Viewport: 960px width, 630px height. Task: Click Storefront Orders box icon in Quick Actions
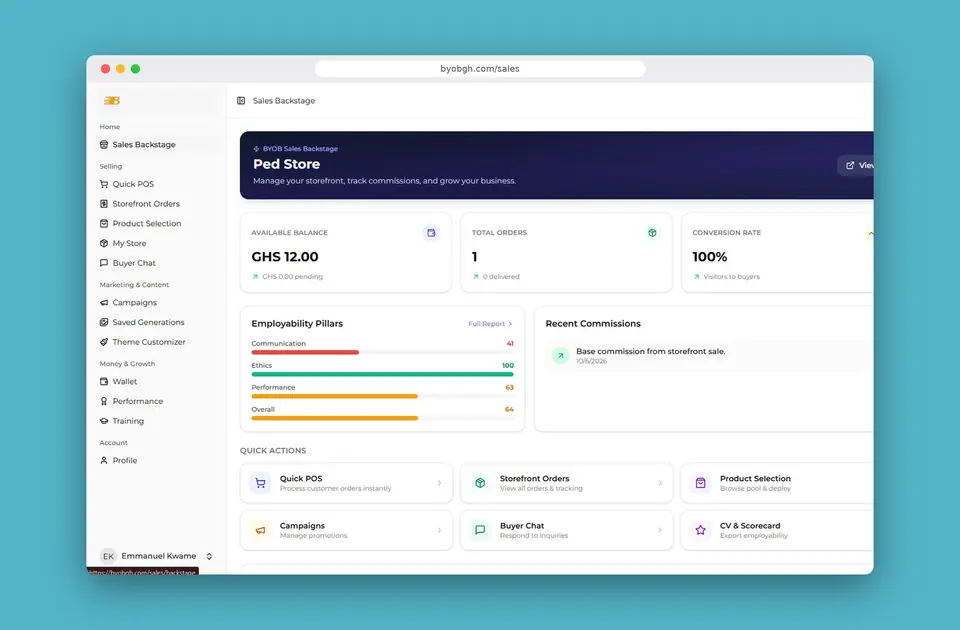pyautogui.click(x=480, y=483)
